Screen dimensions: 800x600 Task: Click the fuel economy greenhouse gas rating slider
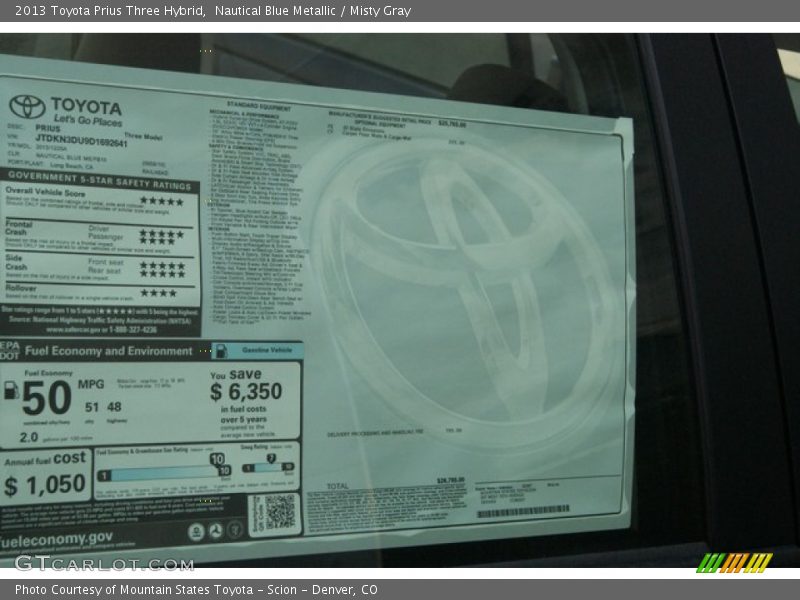[164, 470]
